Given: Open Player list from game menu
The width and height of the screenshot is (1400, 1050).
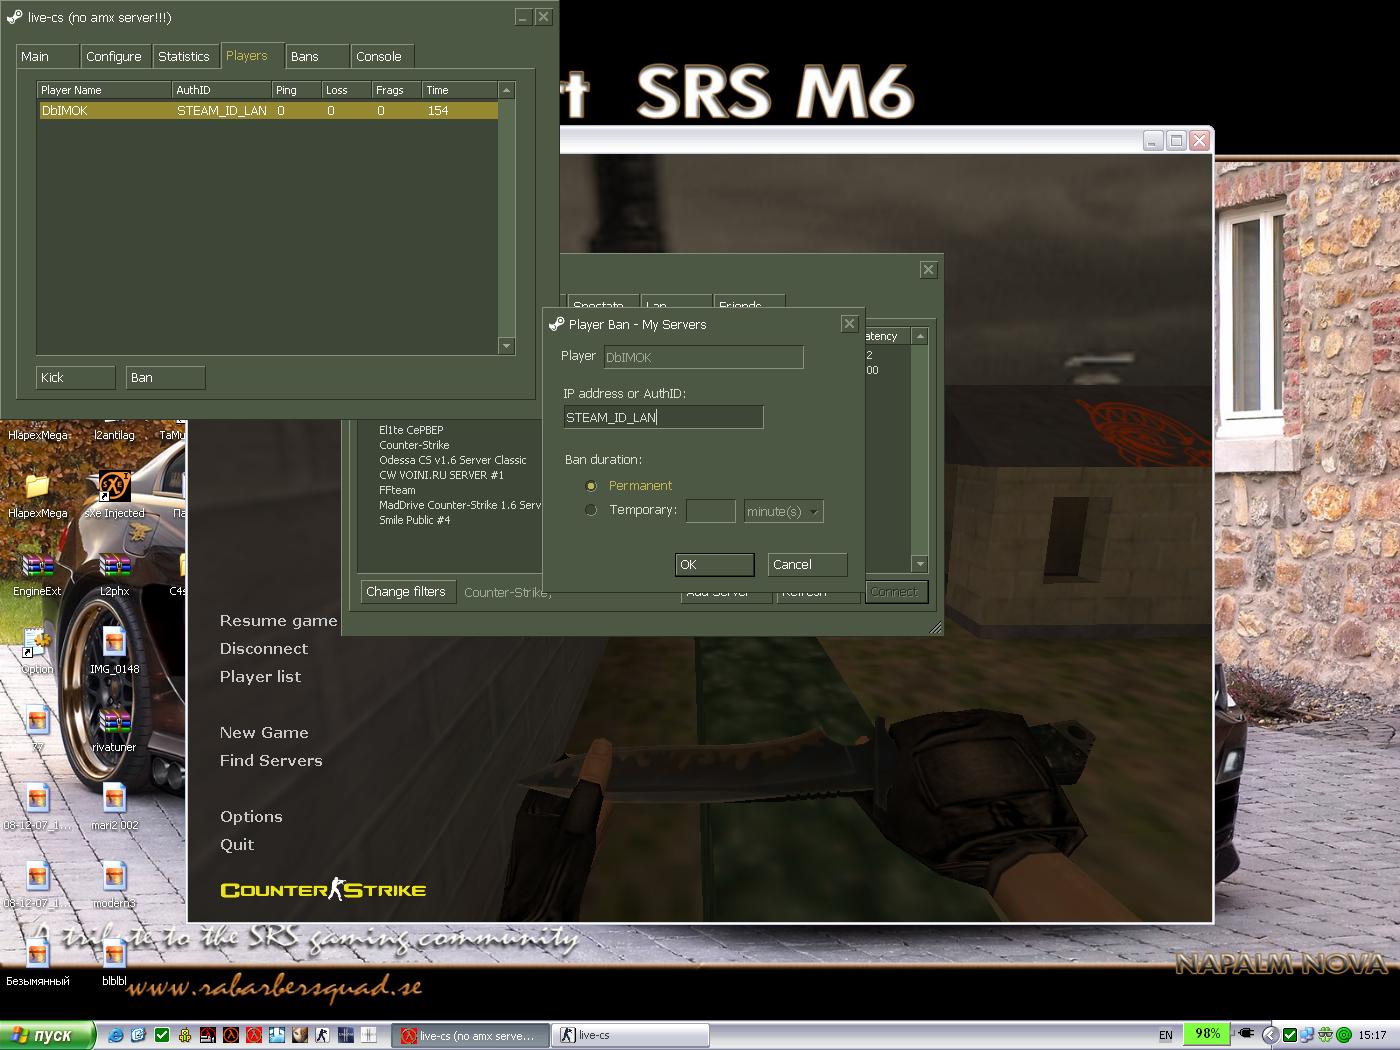Looking at the screenshot, I should pos(260,677).
